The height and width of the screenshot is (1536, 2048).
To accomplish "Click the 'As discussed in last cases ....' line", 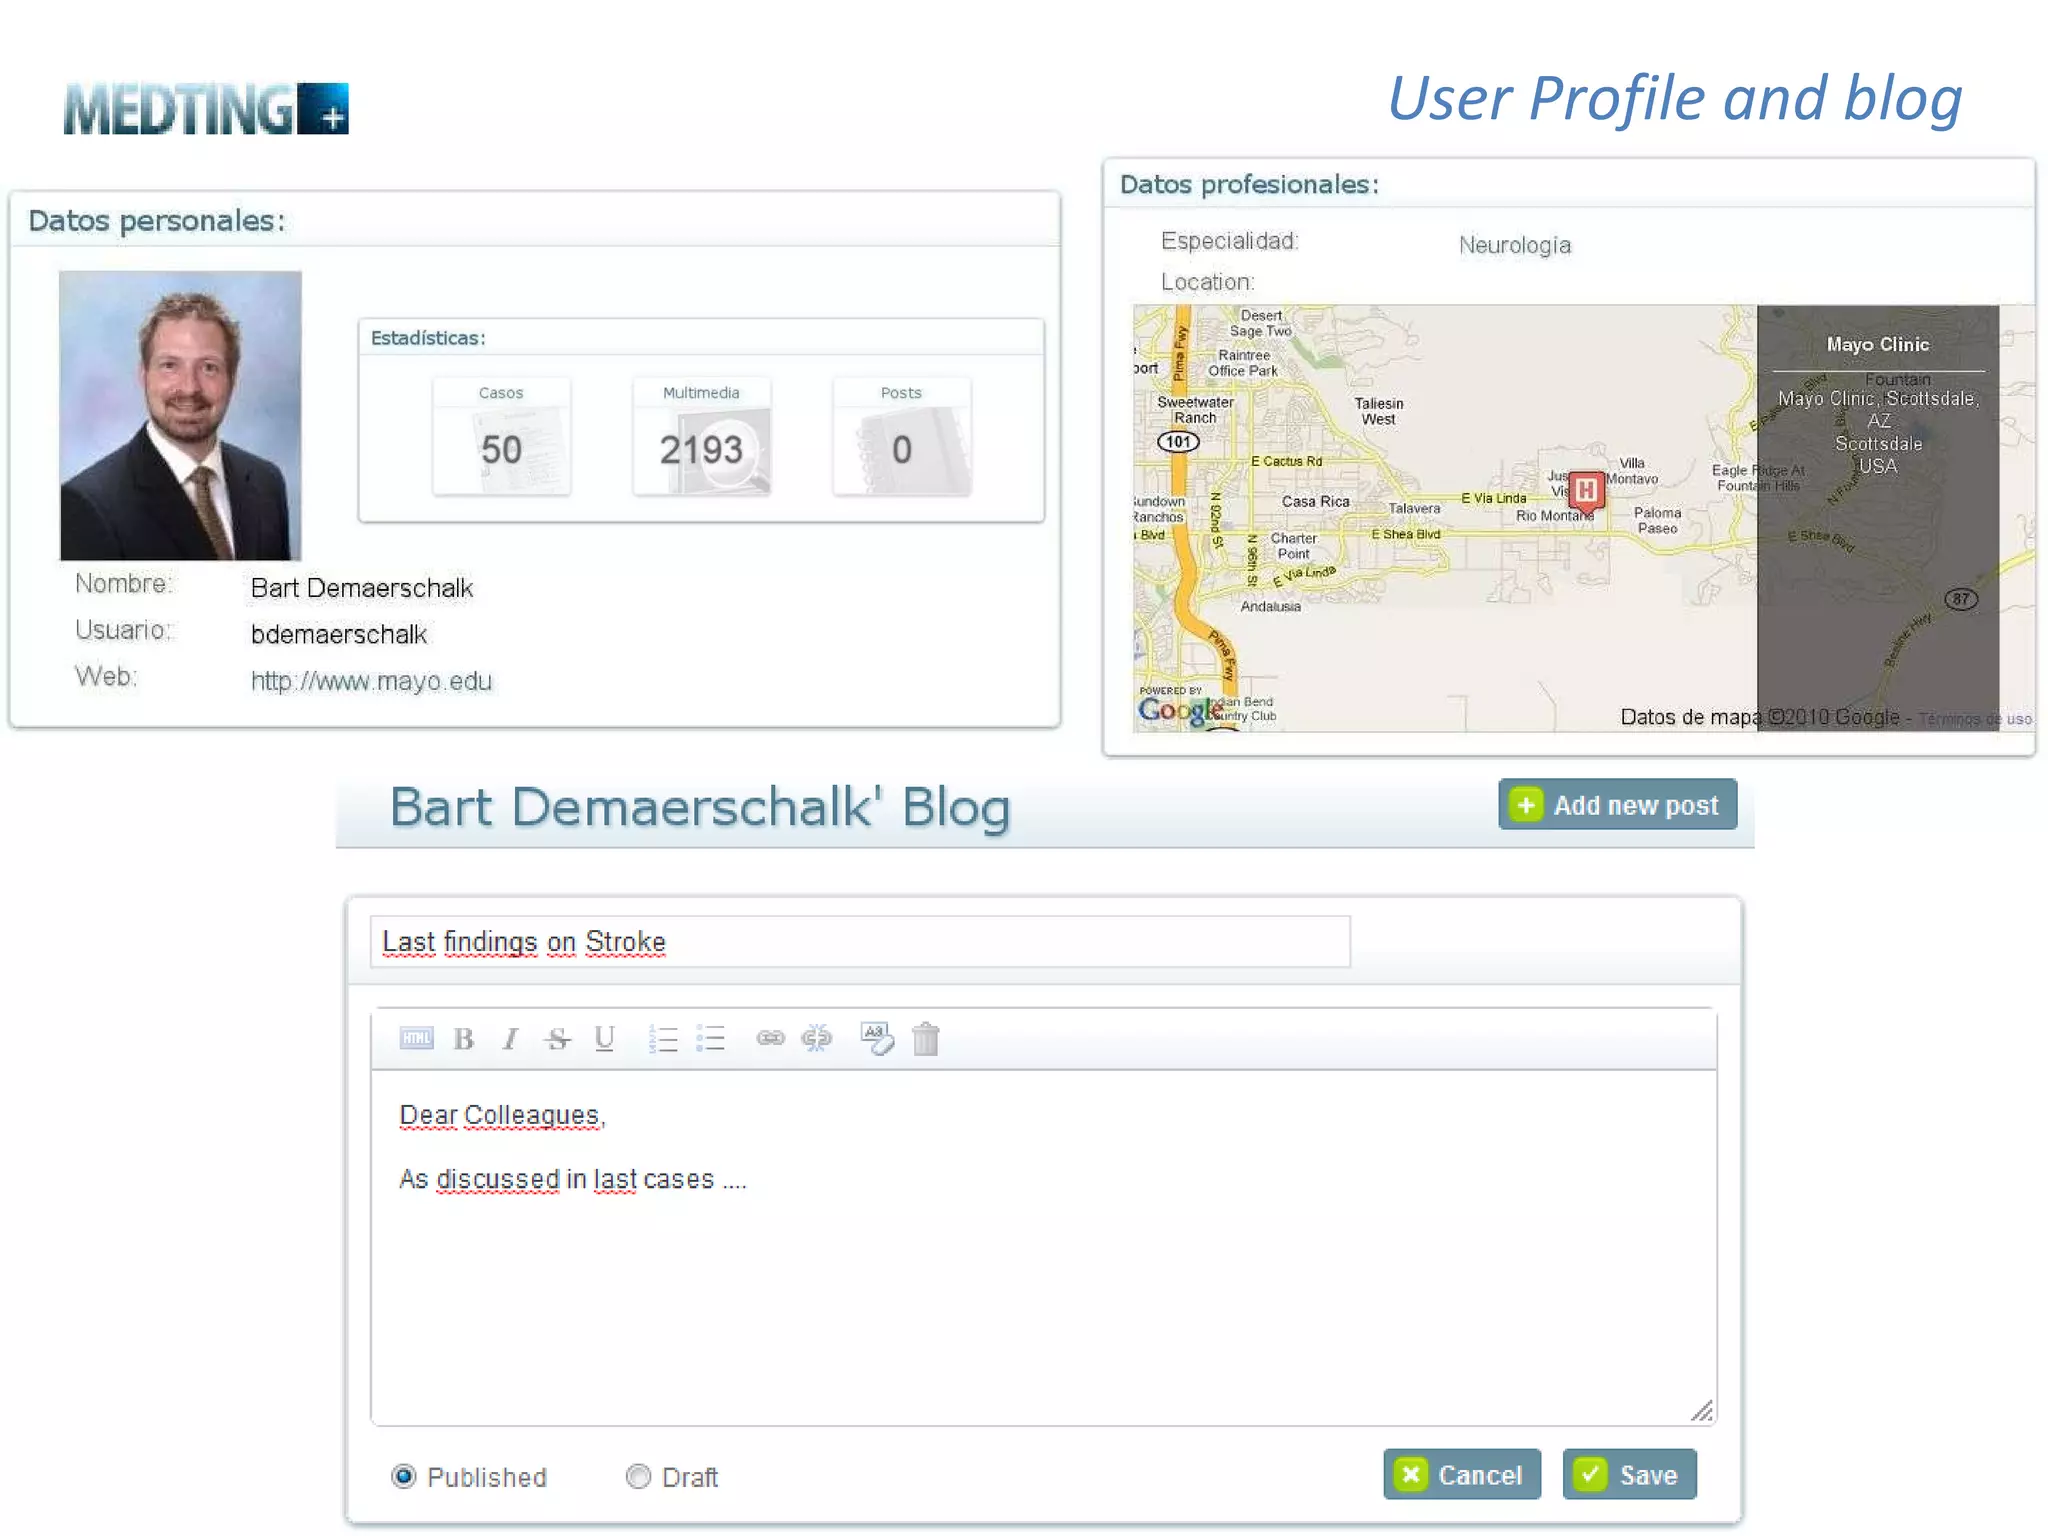I will click(x=573, y=1179).
